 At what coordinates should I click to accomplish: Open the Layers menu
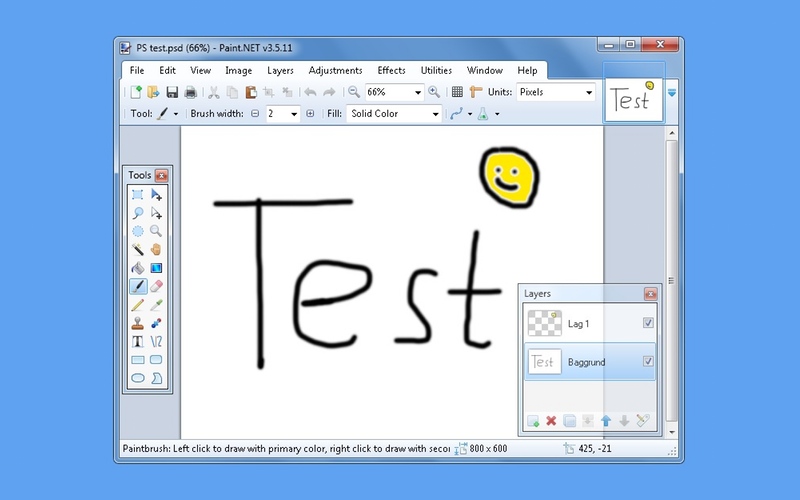280,70
